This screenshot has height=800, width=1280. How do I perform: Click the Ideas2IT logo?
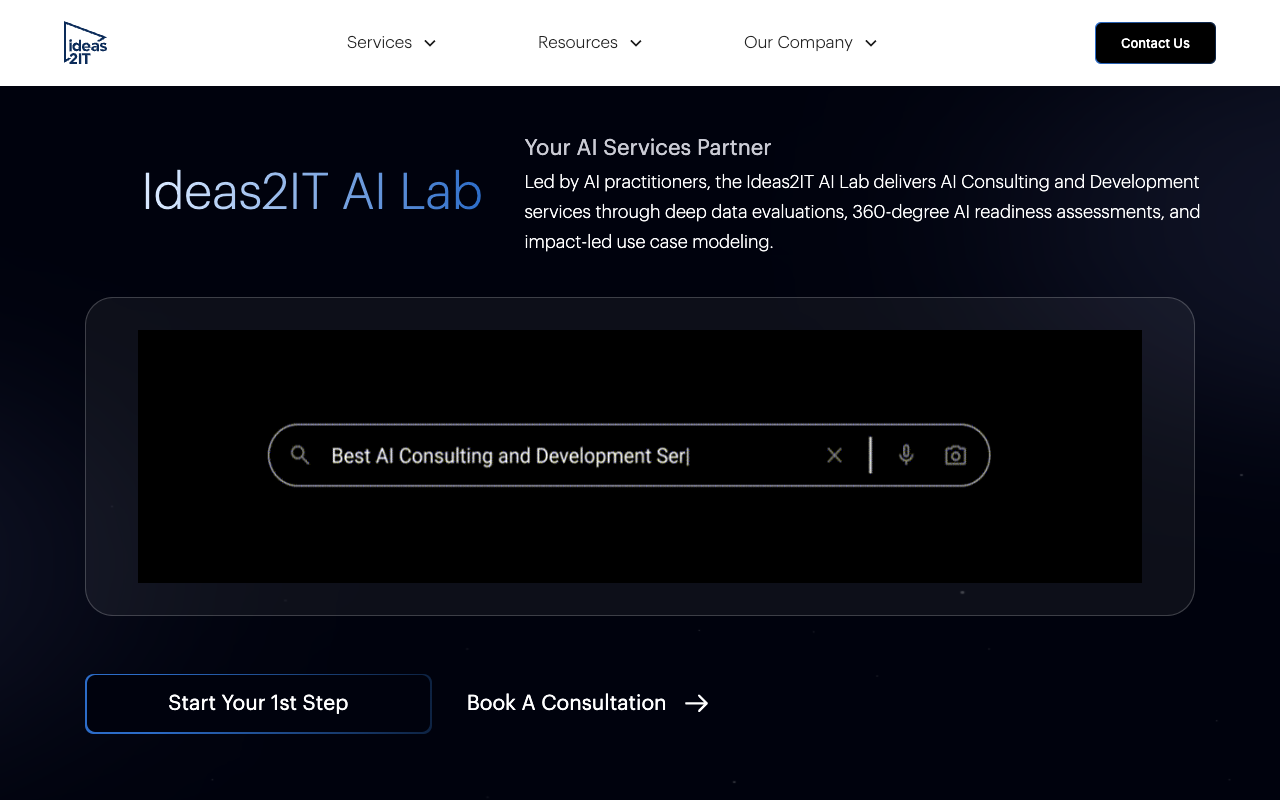tap(85, 43)
